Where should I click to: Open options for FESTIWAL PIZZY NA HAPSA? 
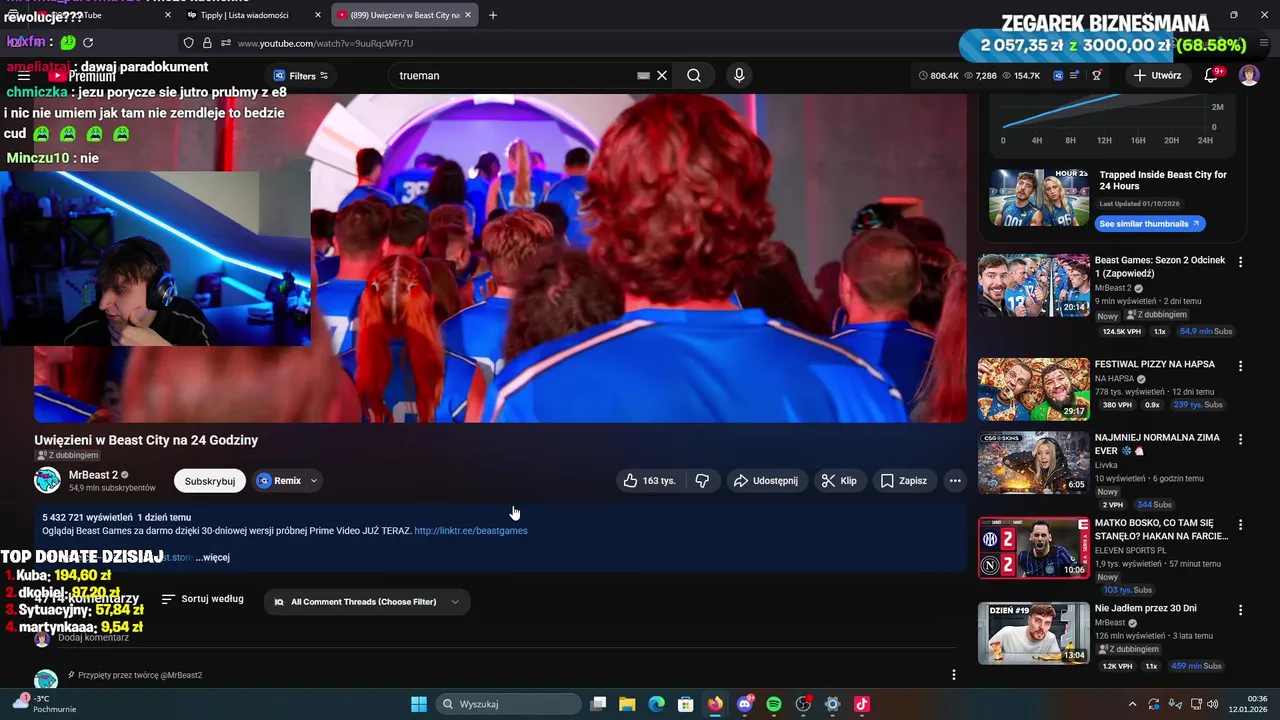[x=1241, y=367]
